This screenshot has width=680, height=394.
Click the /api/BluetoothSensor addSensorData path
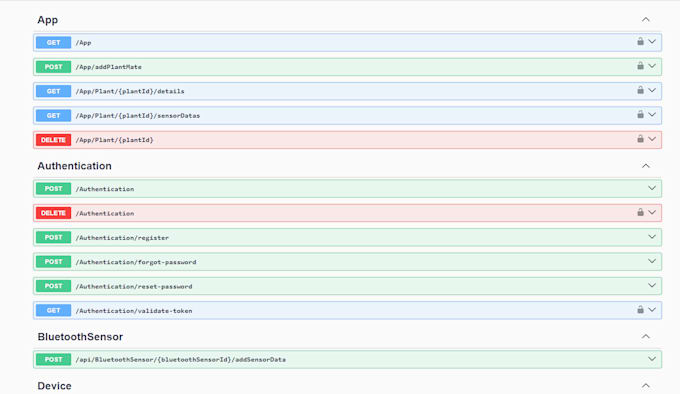[x=181, y=360]
